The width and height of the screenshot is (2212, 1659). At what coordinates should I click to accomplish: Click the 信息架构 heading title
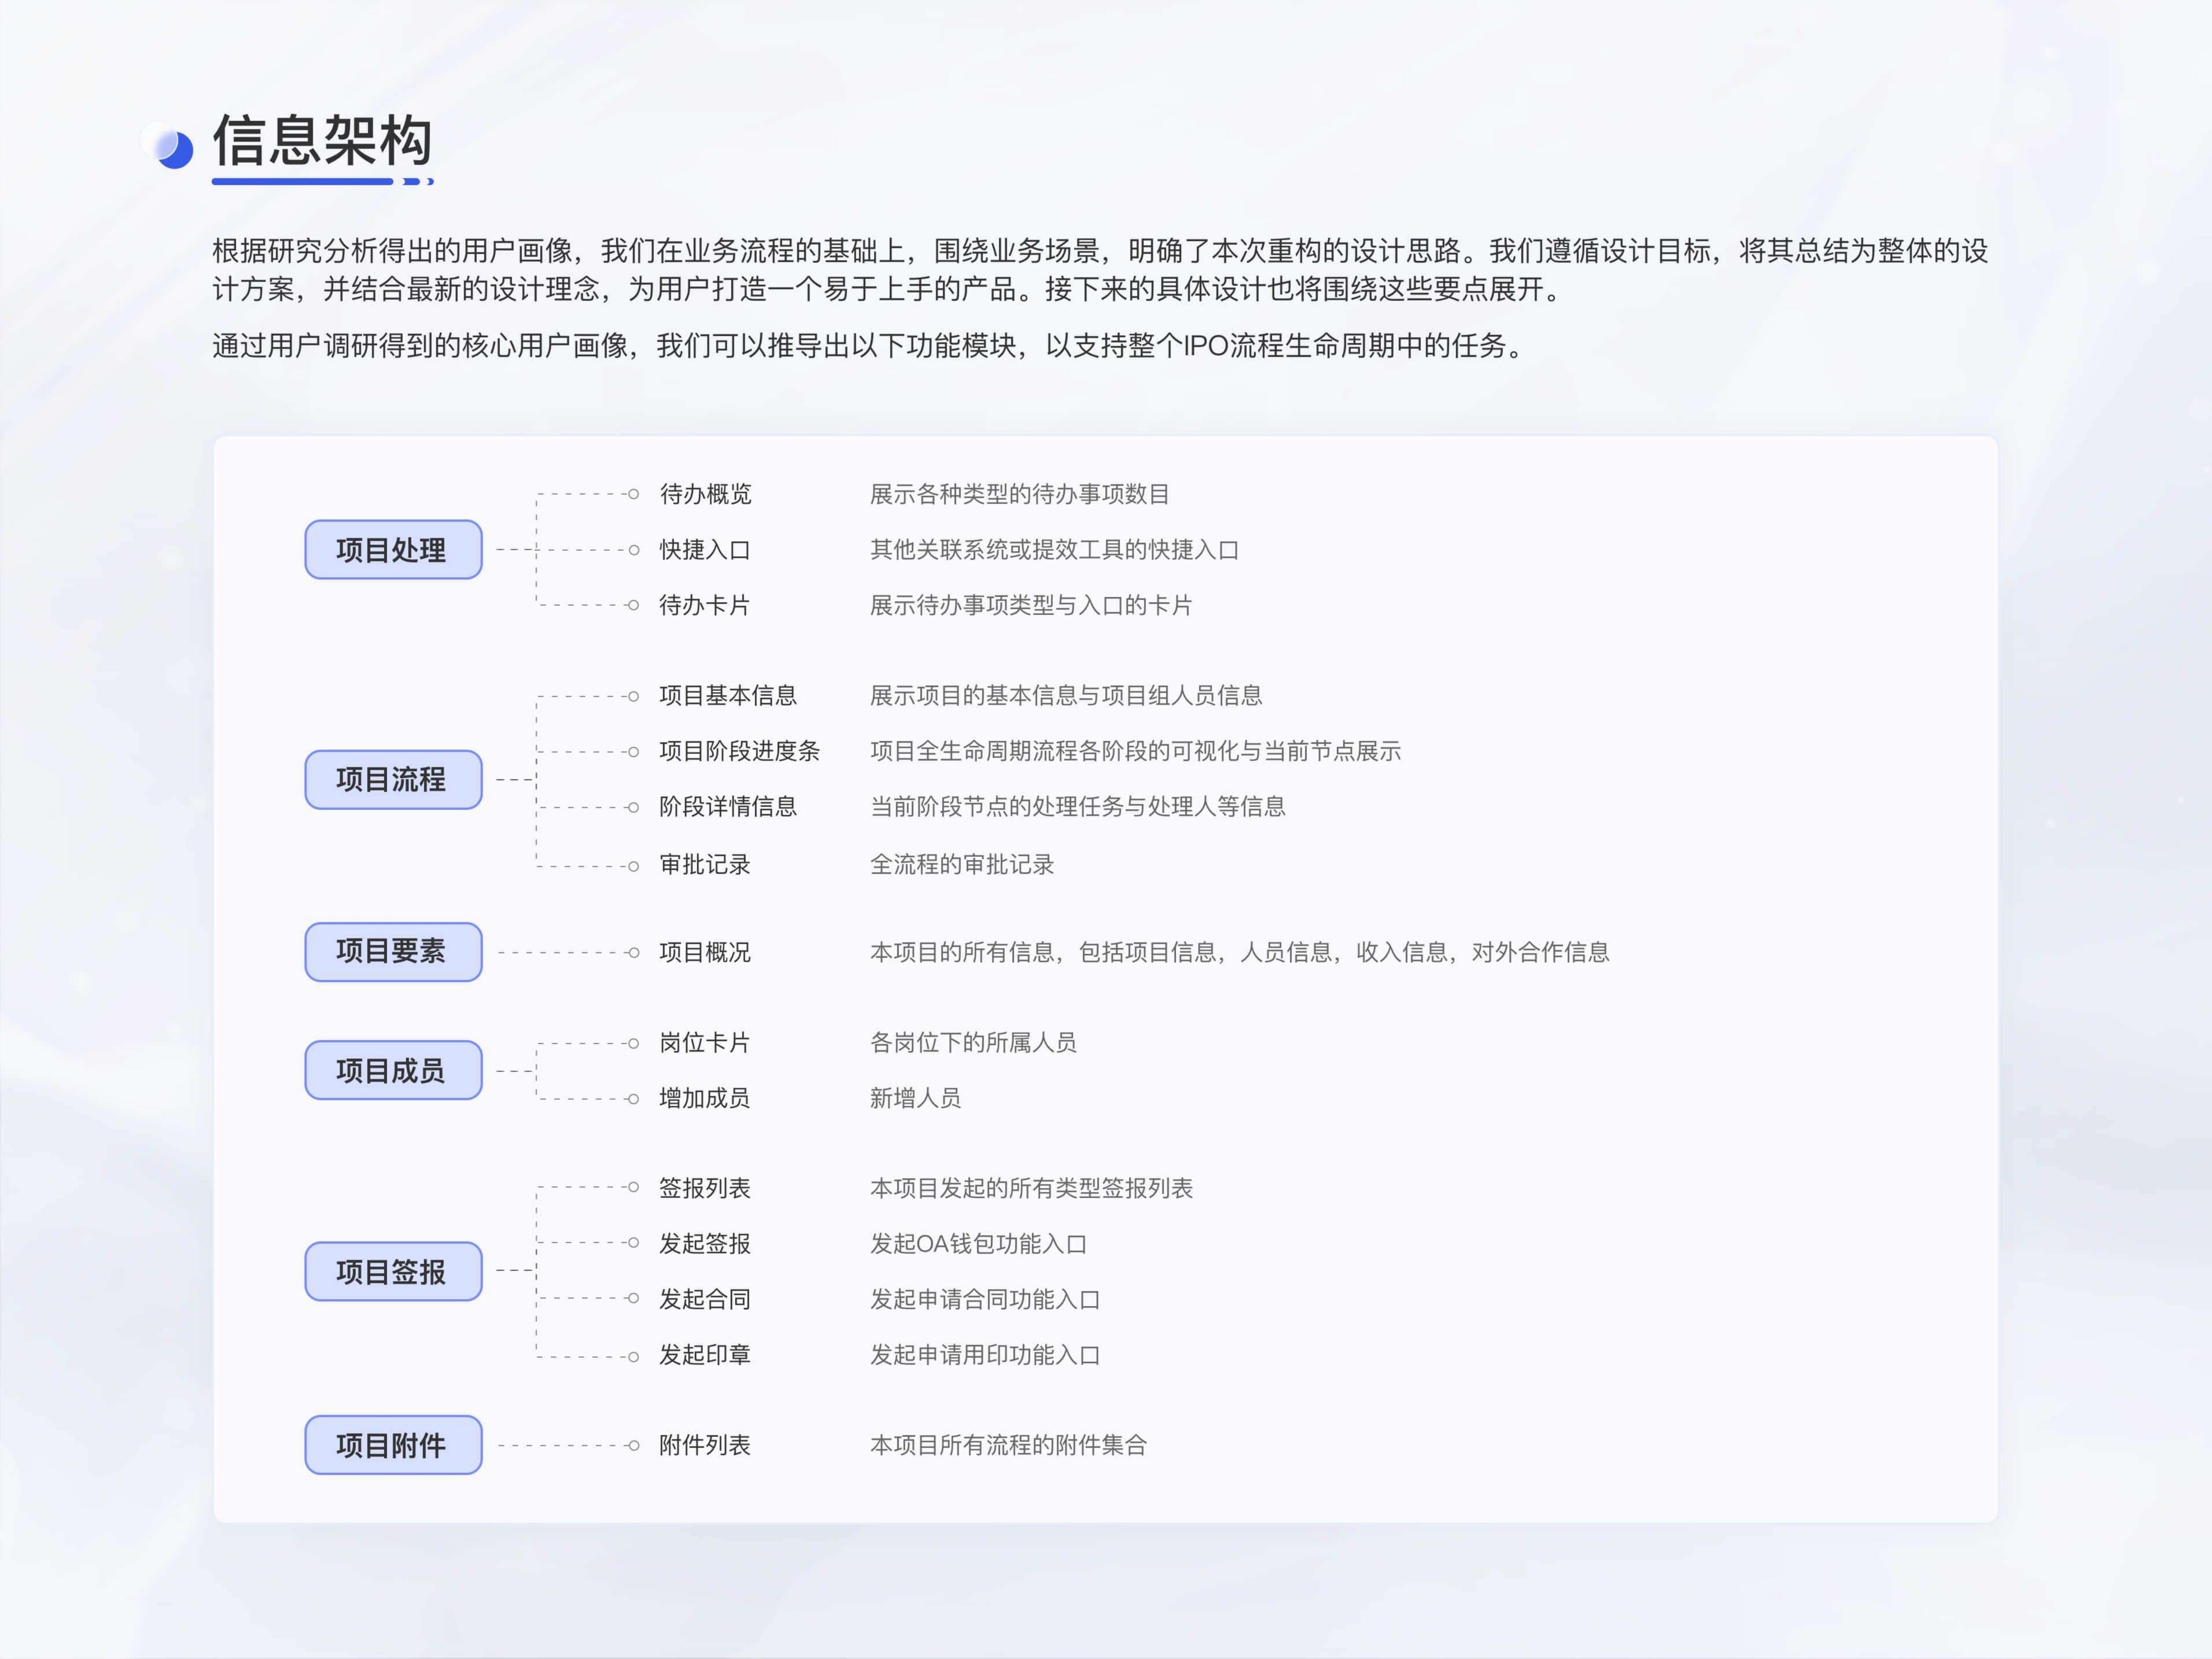[322, 140]
